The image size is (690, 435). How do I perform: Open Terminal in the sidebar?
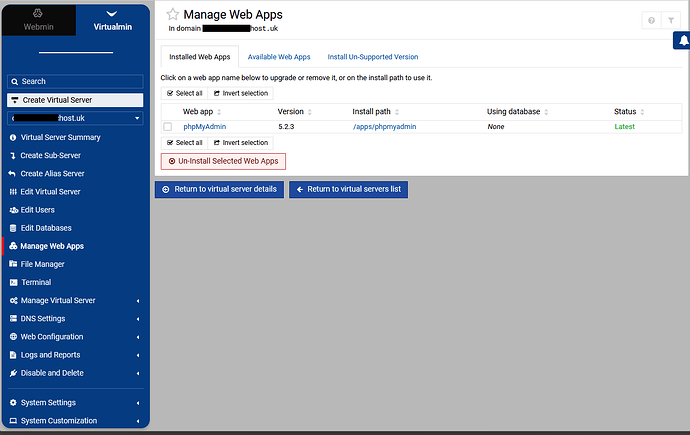36,282
